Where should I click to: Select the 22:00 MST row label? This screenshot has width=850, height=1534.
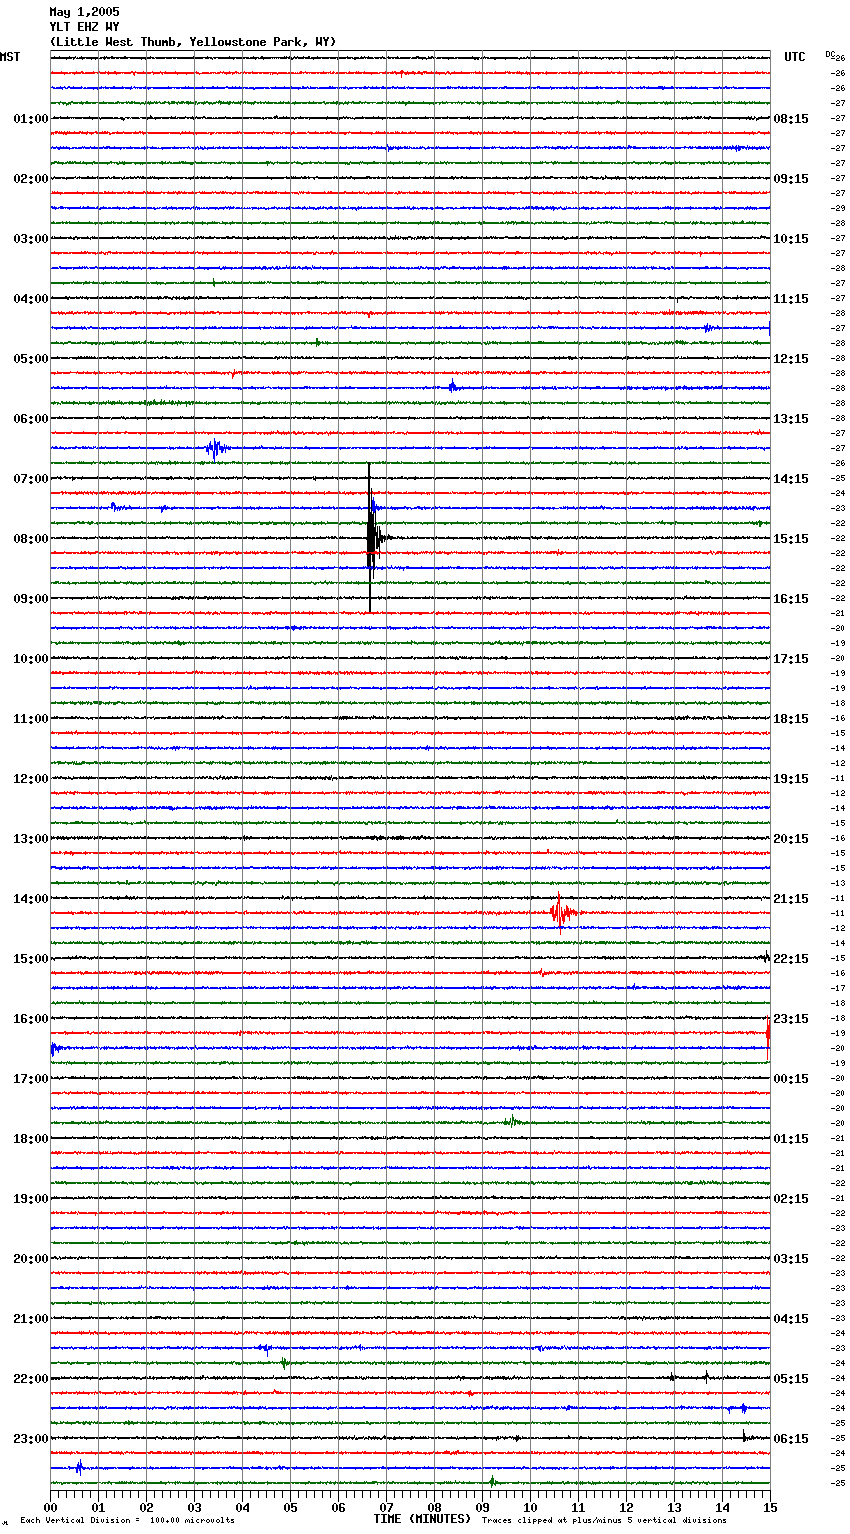pos(30,1379)
